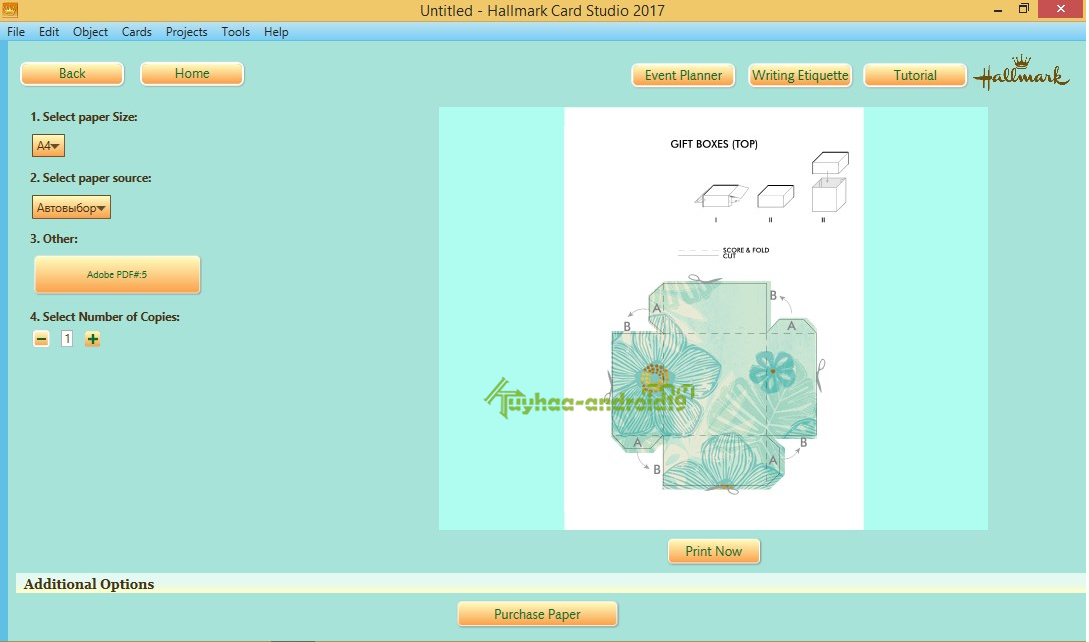Viewport: 1089px width, 642px height.
Task: Open the Edit menu
Action: (x=49, y=32)
